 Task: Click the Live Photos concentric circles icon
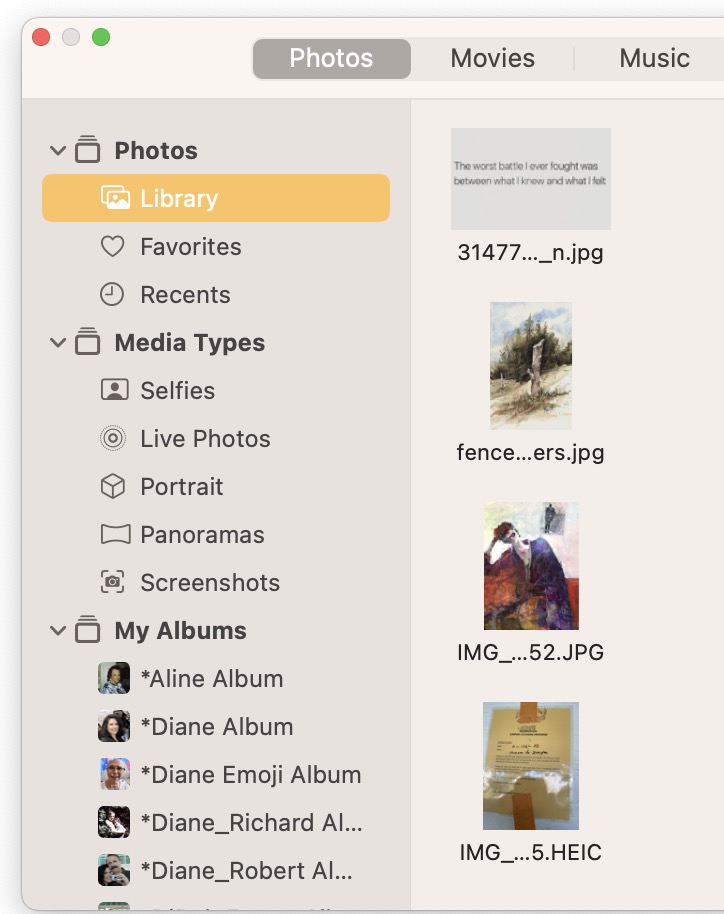pyautogui.click(x=114, y=438)
